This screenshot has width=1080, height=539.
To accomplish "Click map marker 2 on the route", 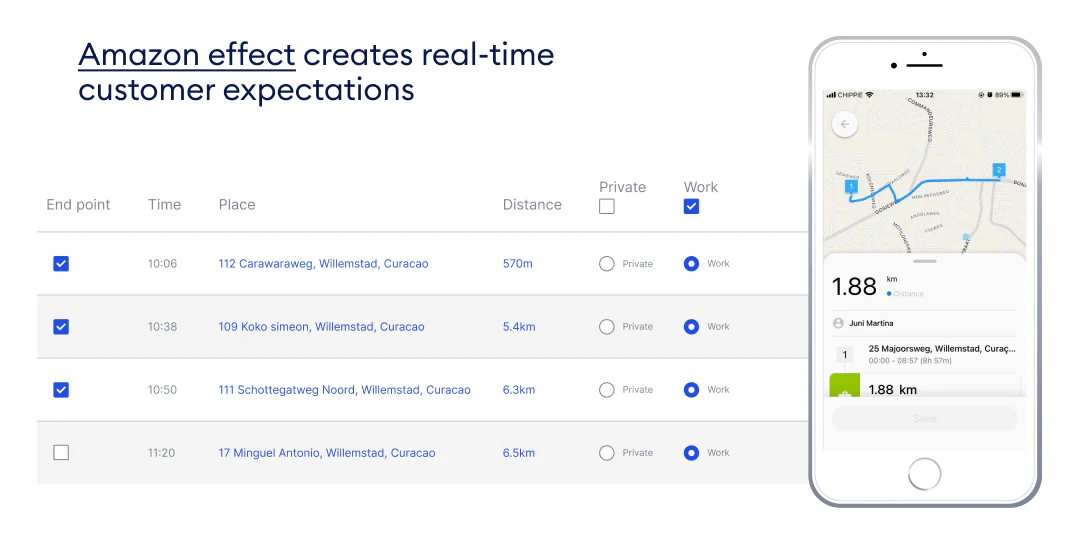I will tap(997, 170).
